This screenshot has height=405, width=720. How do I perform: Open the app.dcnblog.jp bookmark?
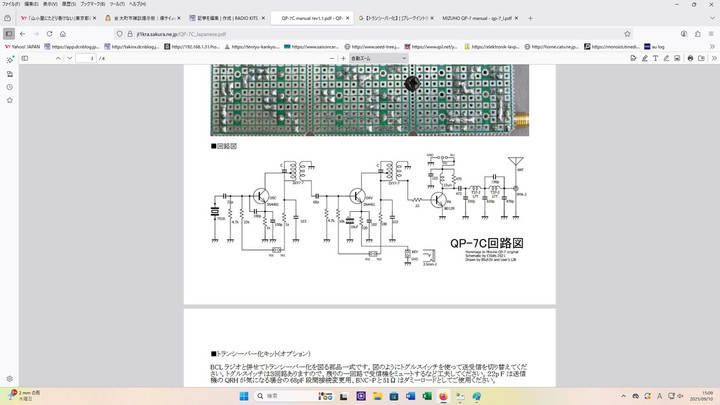pos(72,47)
